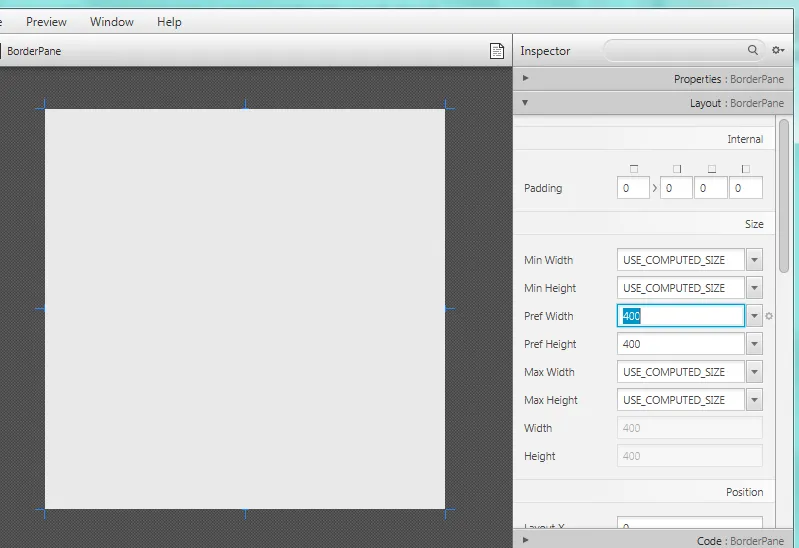The image size is (799, 548).
Task: Click the Size section heading
Action: 754,224
